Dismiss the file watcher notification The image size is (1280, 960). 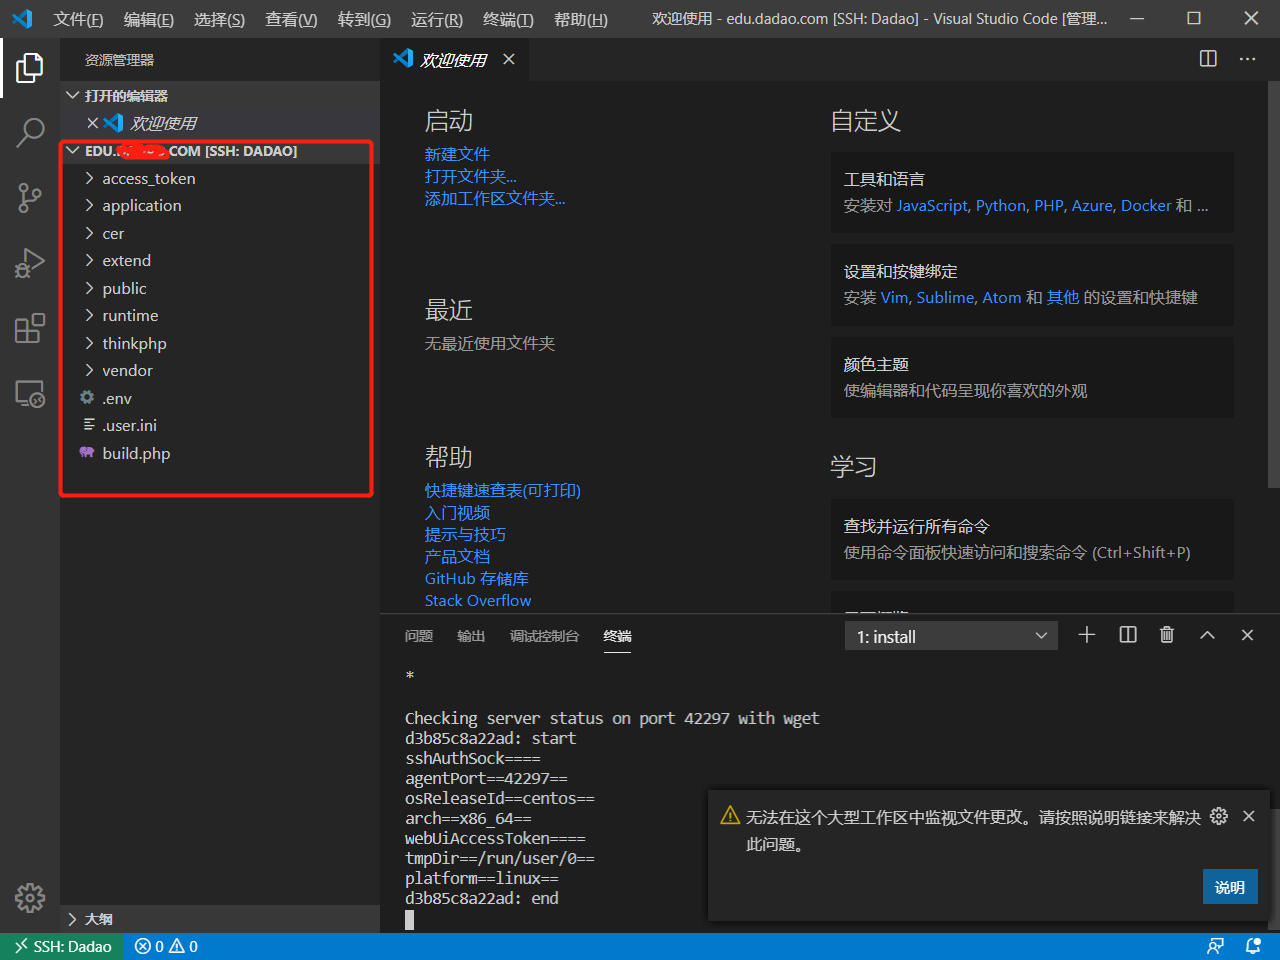pos(1249,816)
